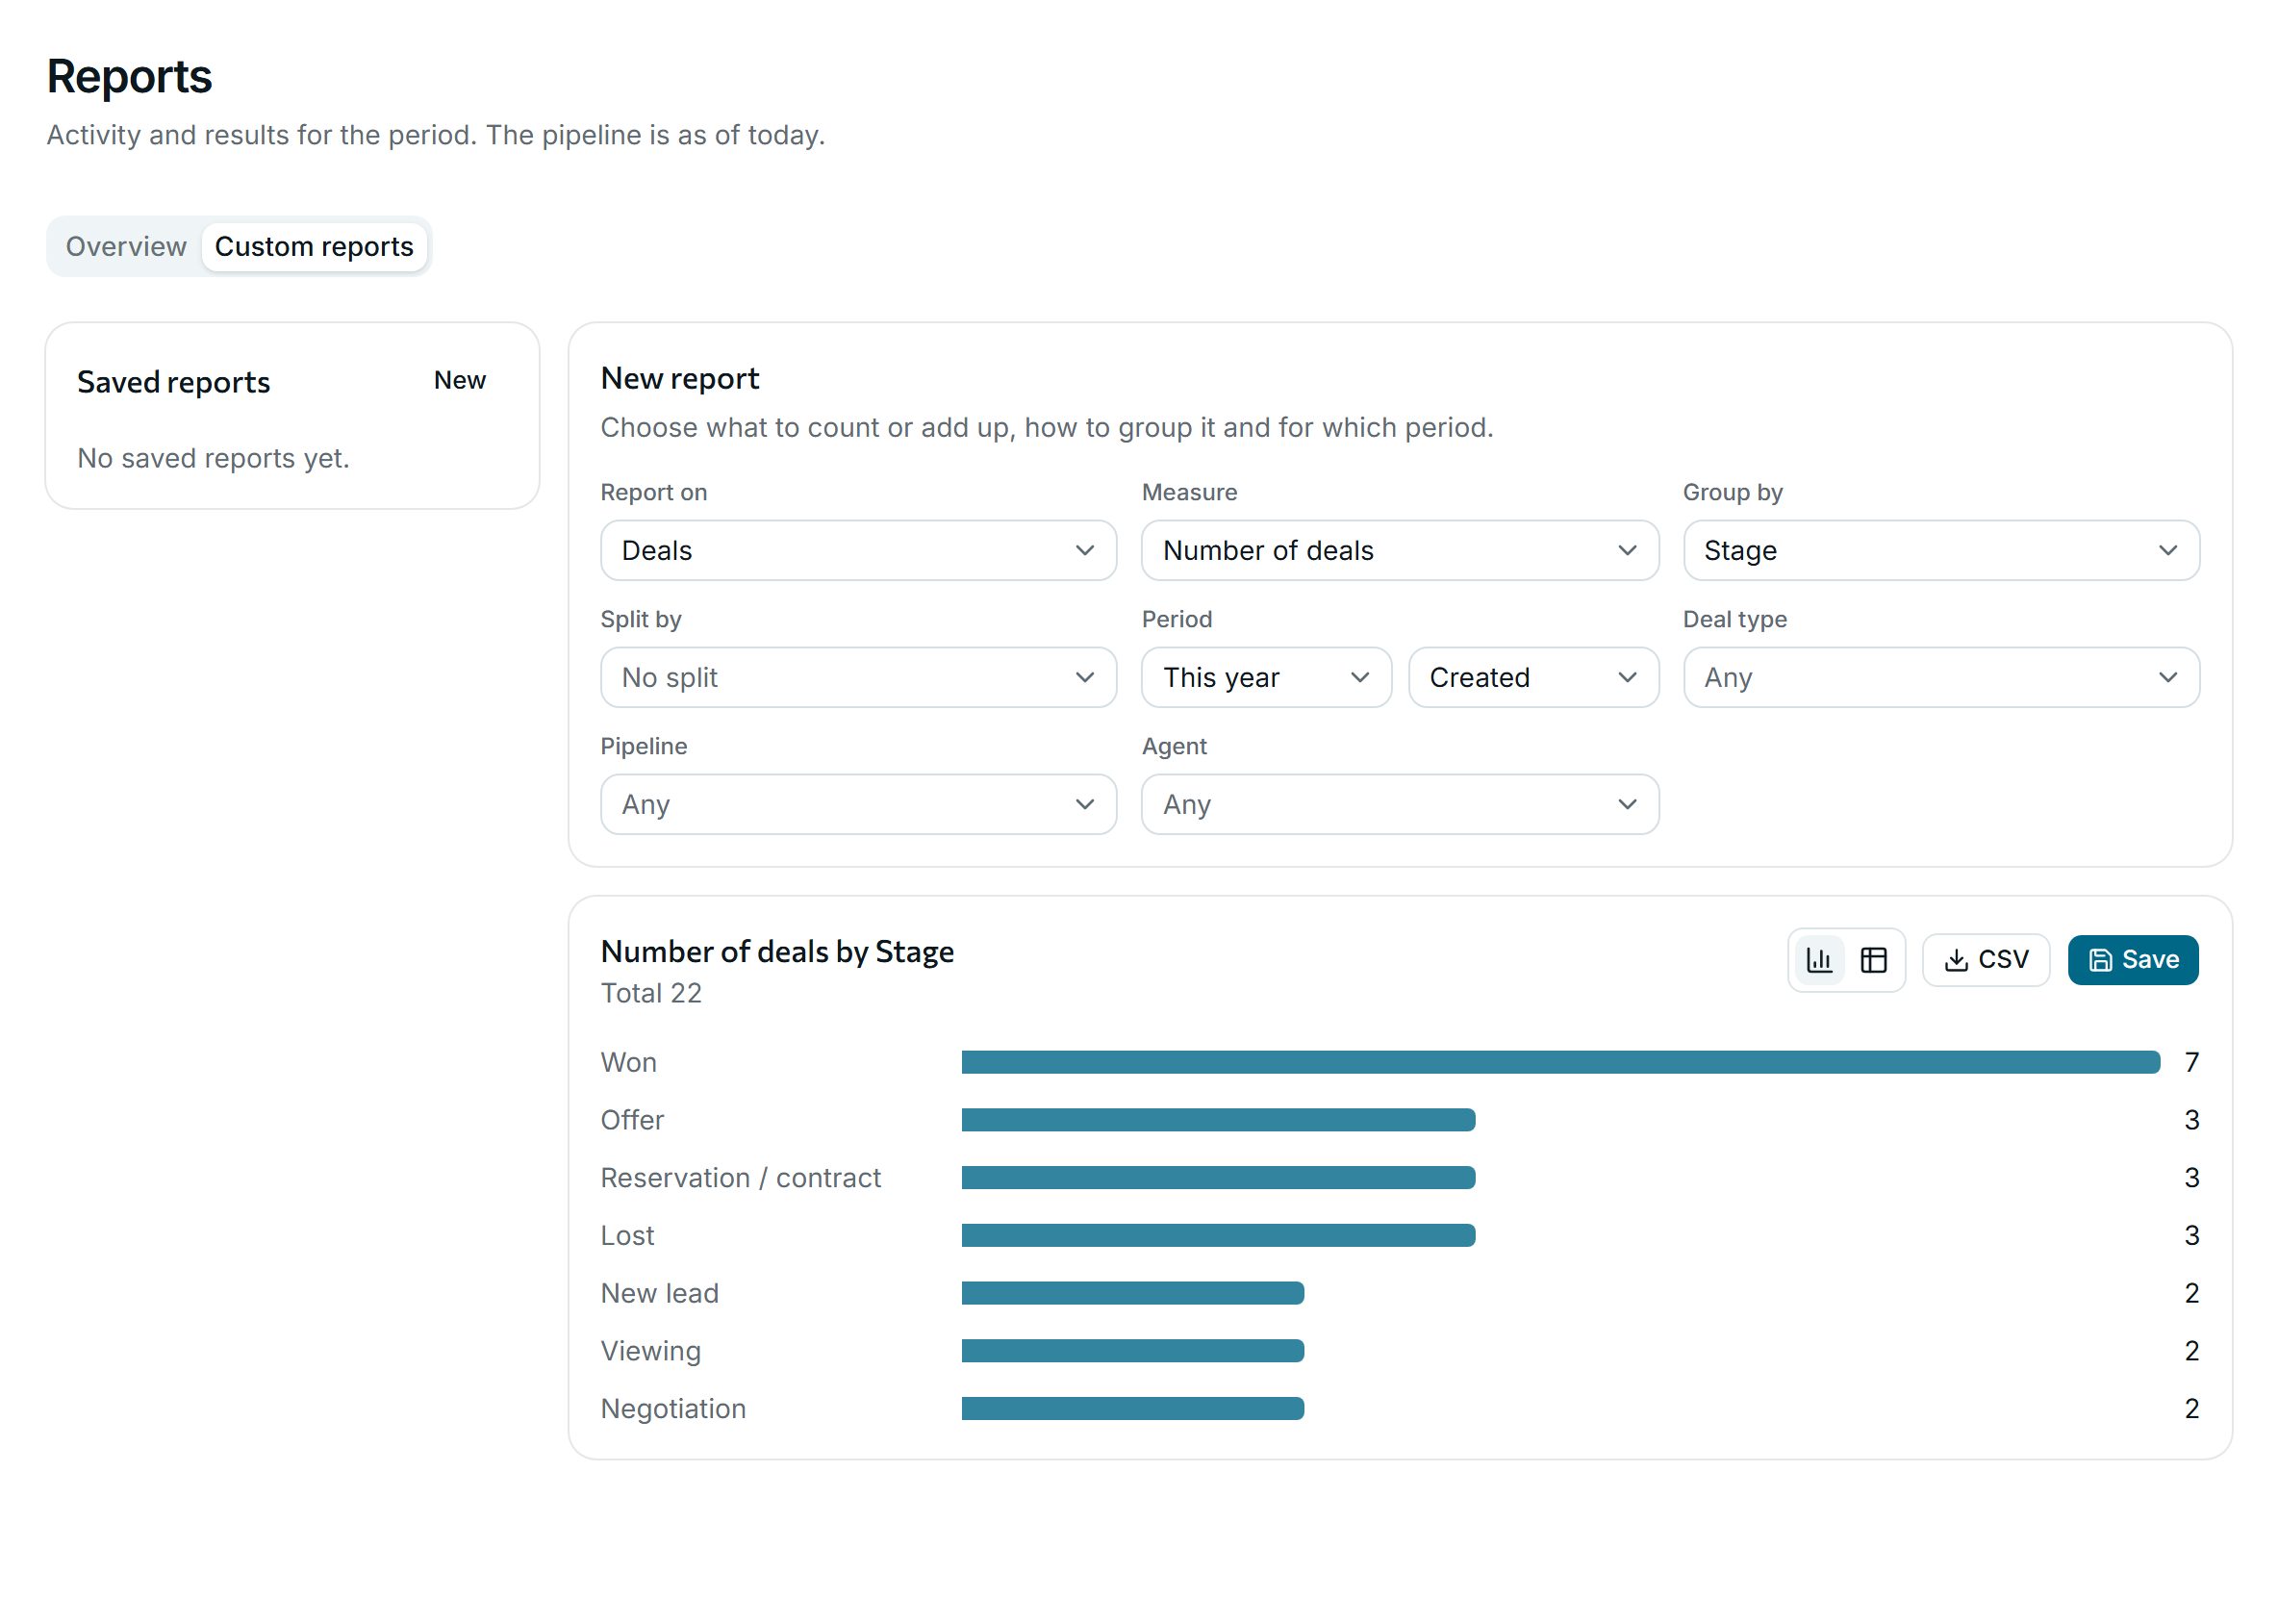Screen dimensions: 2278x1624
Task: Click the Lost bar in chart
Action: (x=1218, y=1235)
